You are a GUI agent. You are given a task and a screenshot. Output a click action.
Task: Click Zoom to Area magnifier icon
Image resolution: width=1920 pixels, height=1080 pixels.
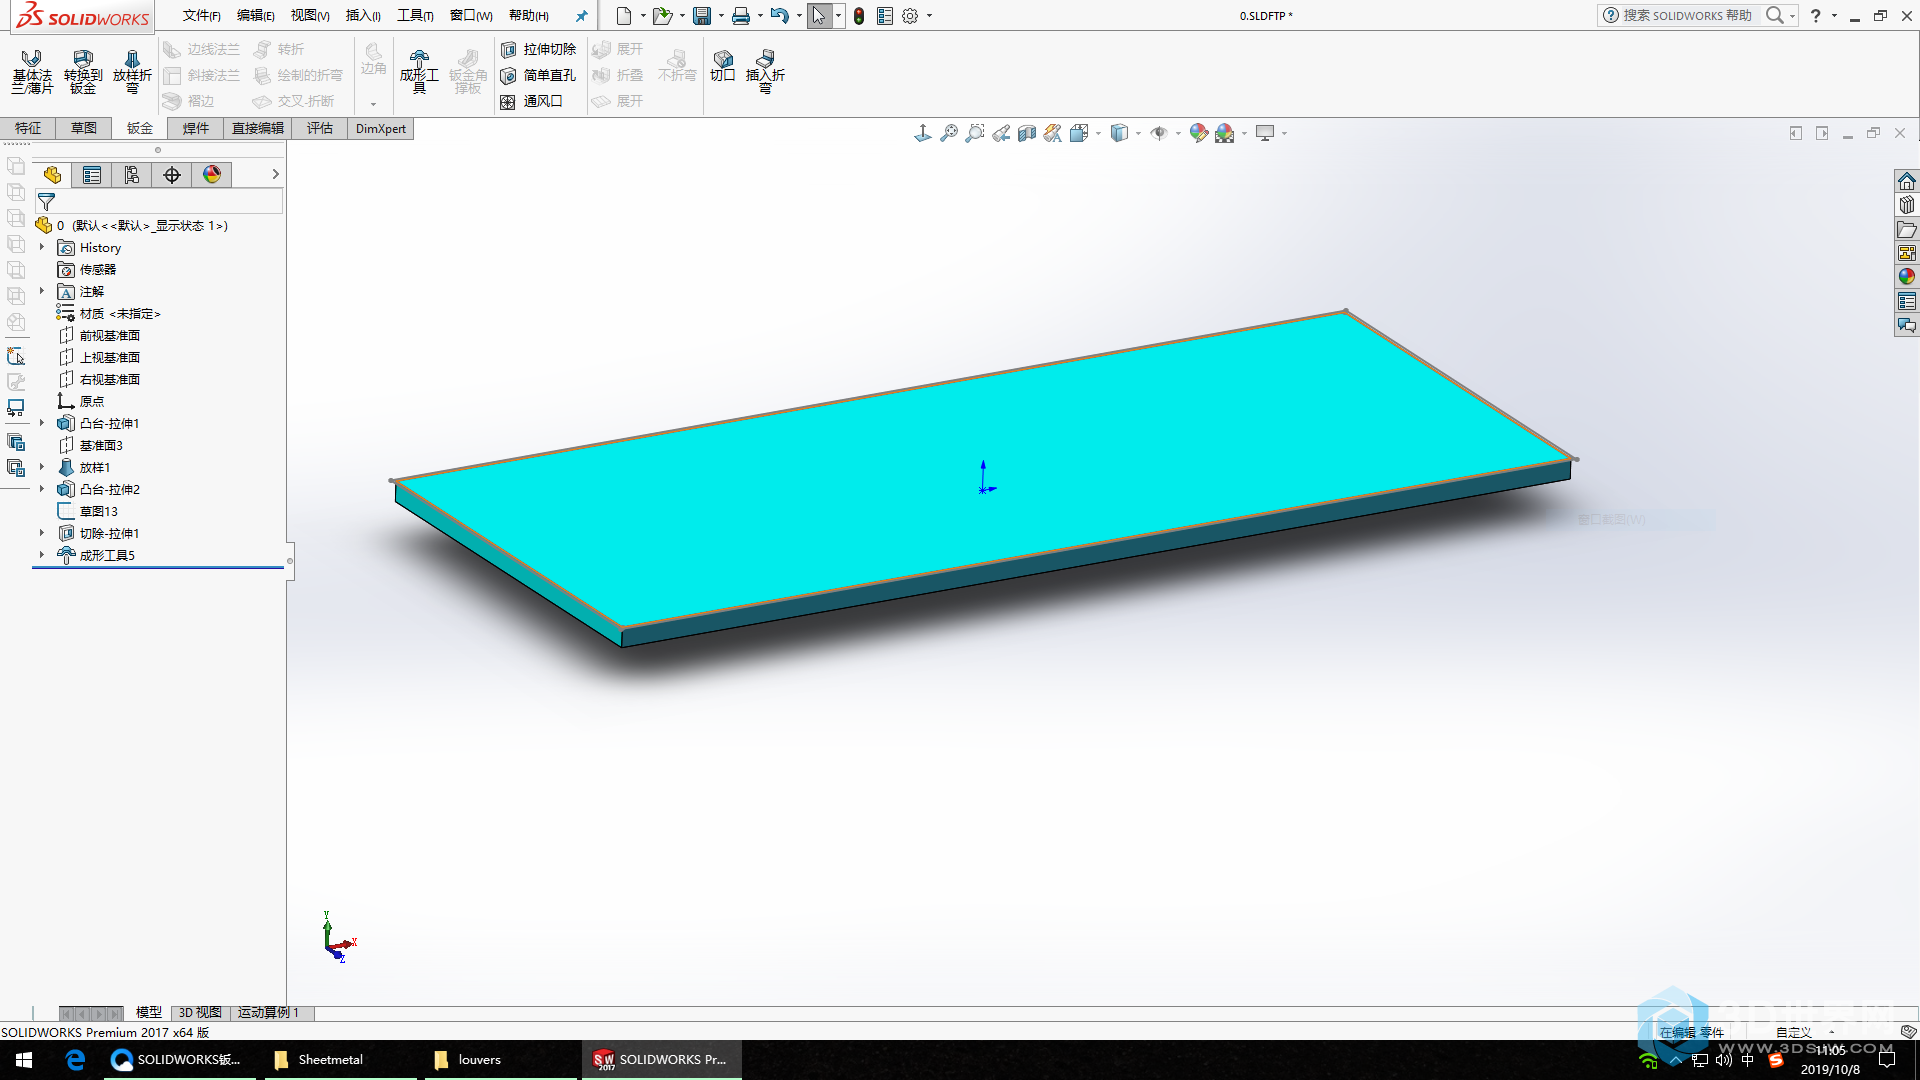tap(975, 133)
